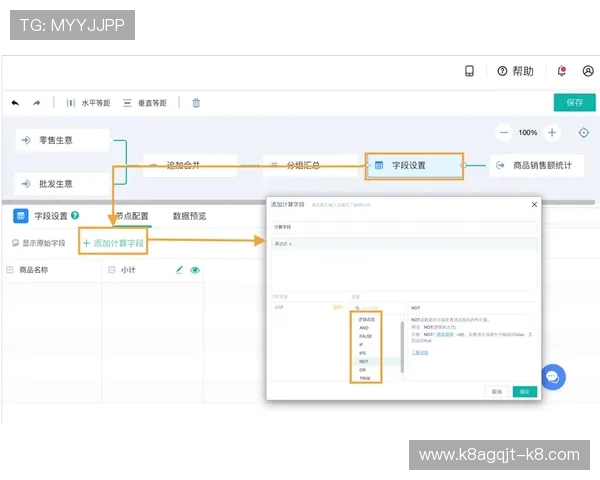Open the blue chat support bubble
The height and width of the screenshot is (480, 600).
pos(553,377)
